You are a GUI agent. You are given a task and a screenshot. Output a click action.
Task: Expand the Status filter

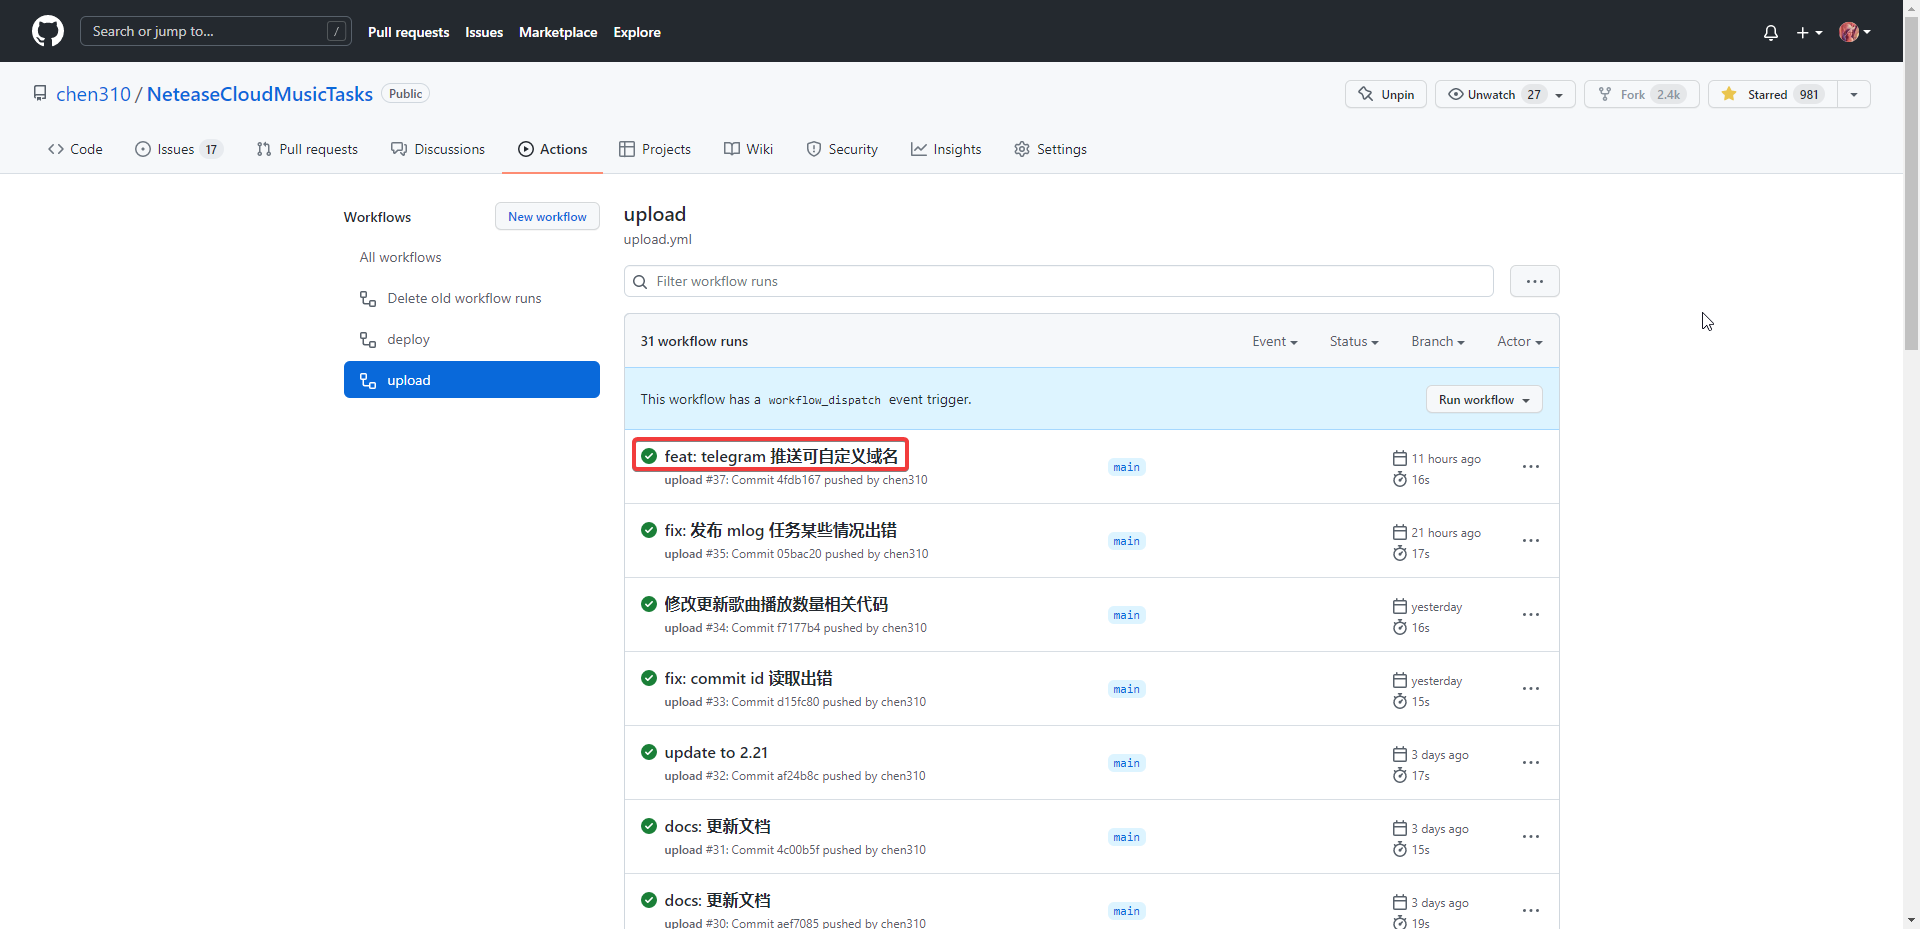coord(1353,341)
